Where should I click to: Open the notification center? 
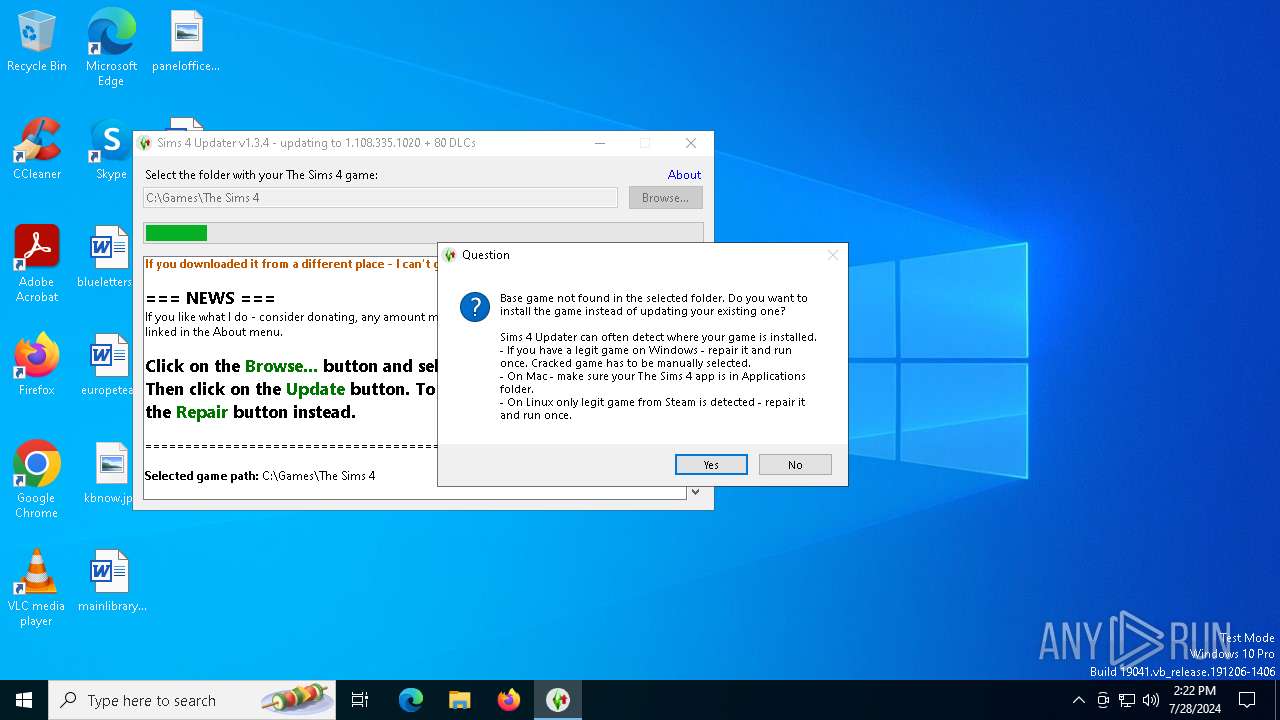click(x=1247, y=700)
